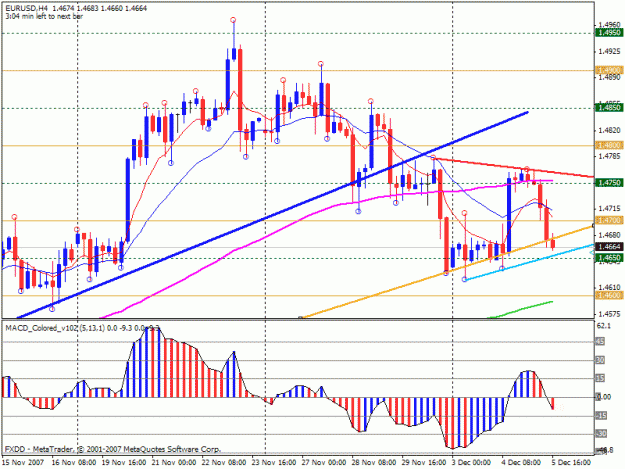Click the 1.4750 green price level label
This screenshot has height=469, width=625.
pos(609,182)
